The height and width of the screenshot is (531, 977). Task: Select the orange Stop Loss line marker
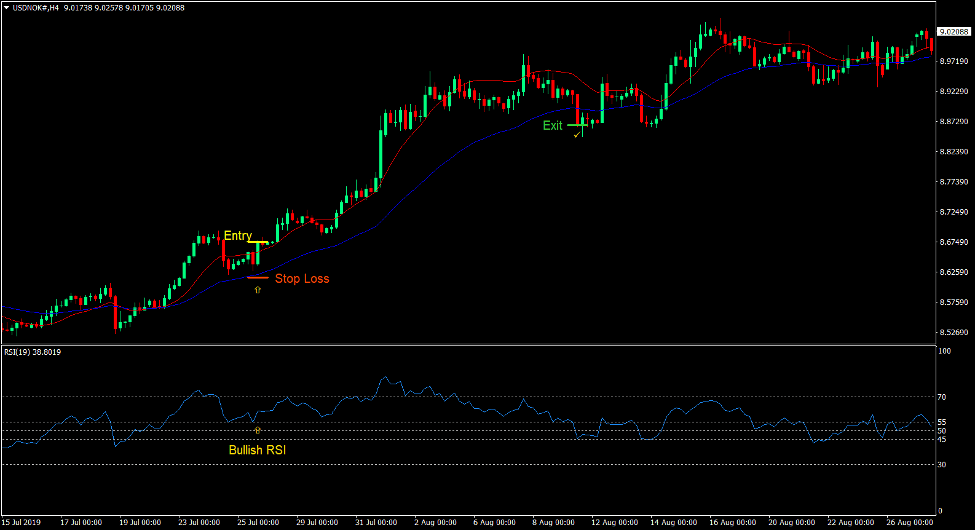257,277
